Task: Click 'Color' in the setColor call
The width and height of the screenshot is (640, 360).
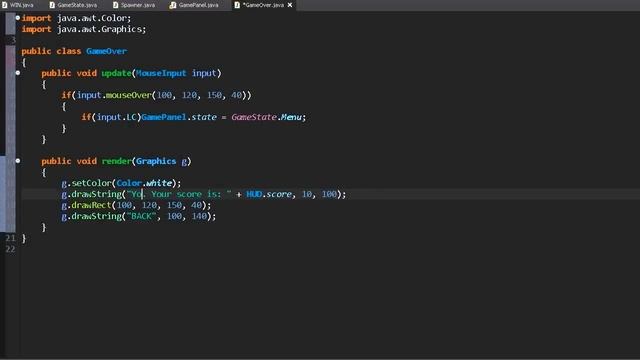Action: click(129, 183)
